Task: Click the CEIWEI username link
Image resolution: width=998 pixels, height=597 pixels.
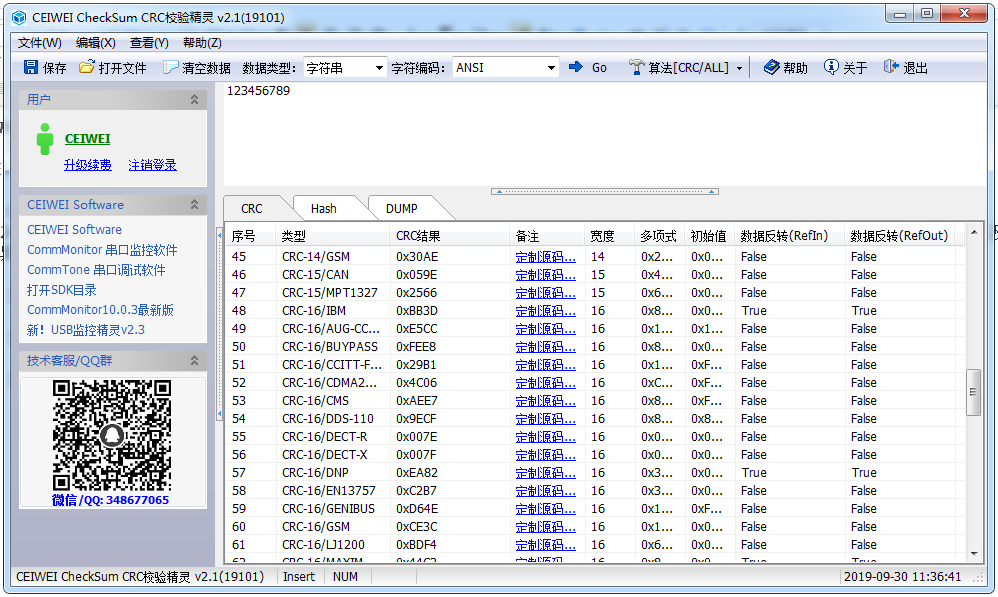Action: pos(87,139)
